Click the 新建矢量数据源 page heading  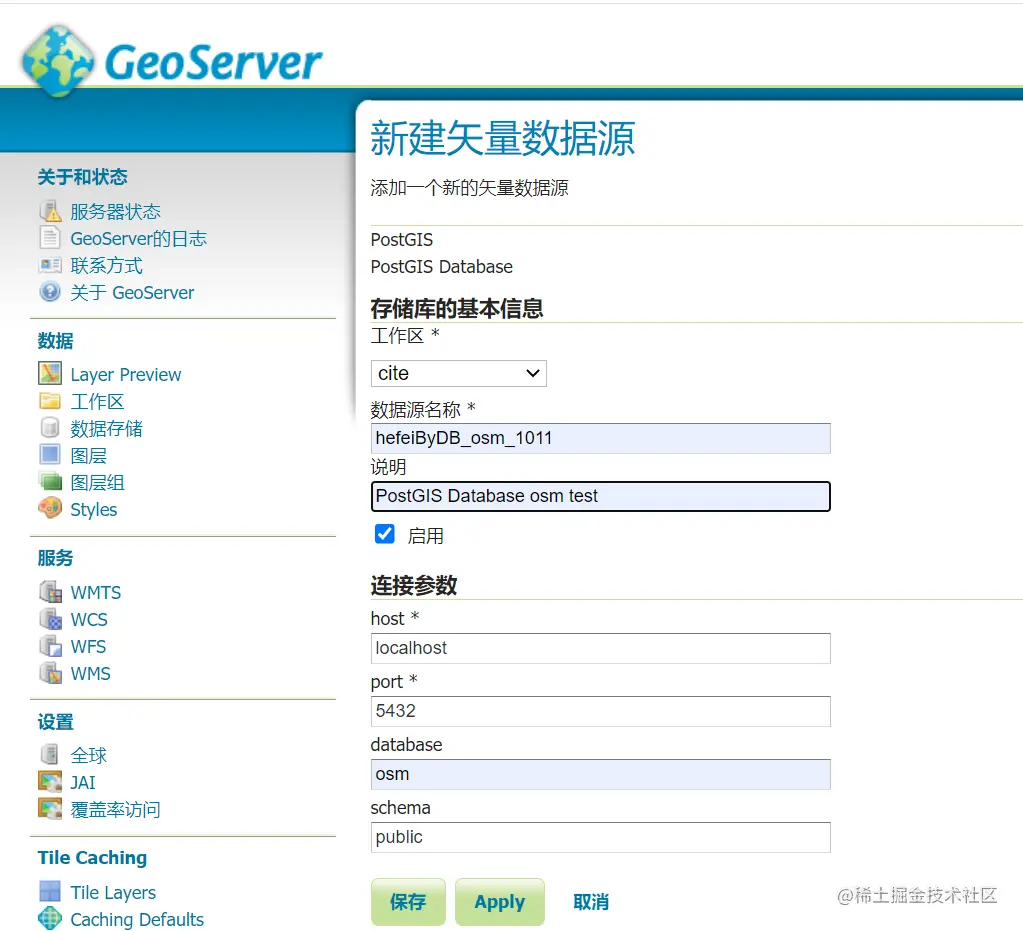click(502, 138)
